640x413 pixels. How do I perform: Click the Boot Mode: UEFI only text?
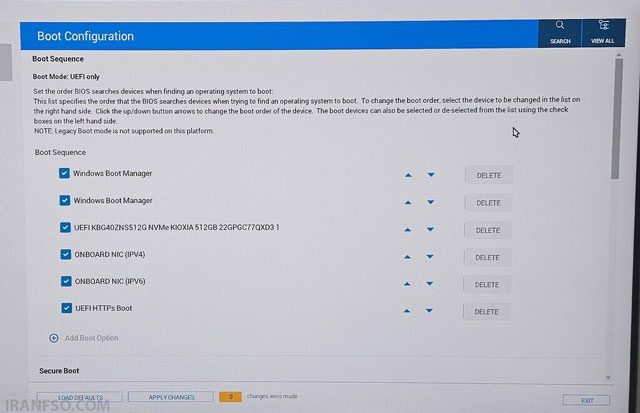66,77
